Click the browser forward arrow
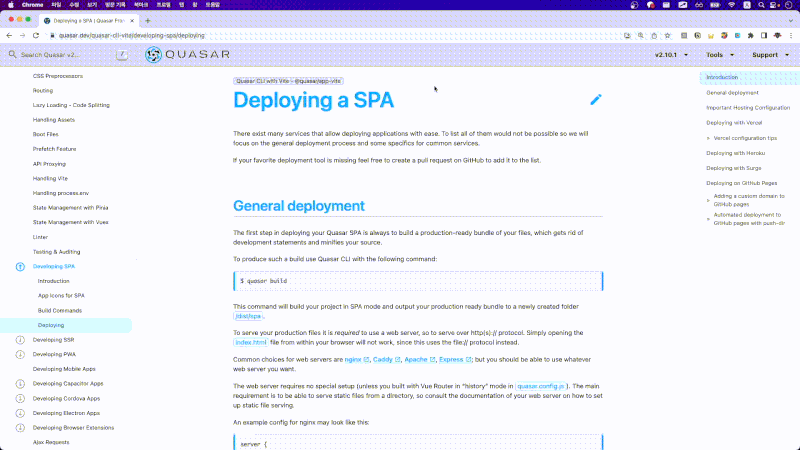 click(x=22, y=36)
